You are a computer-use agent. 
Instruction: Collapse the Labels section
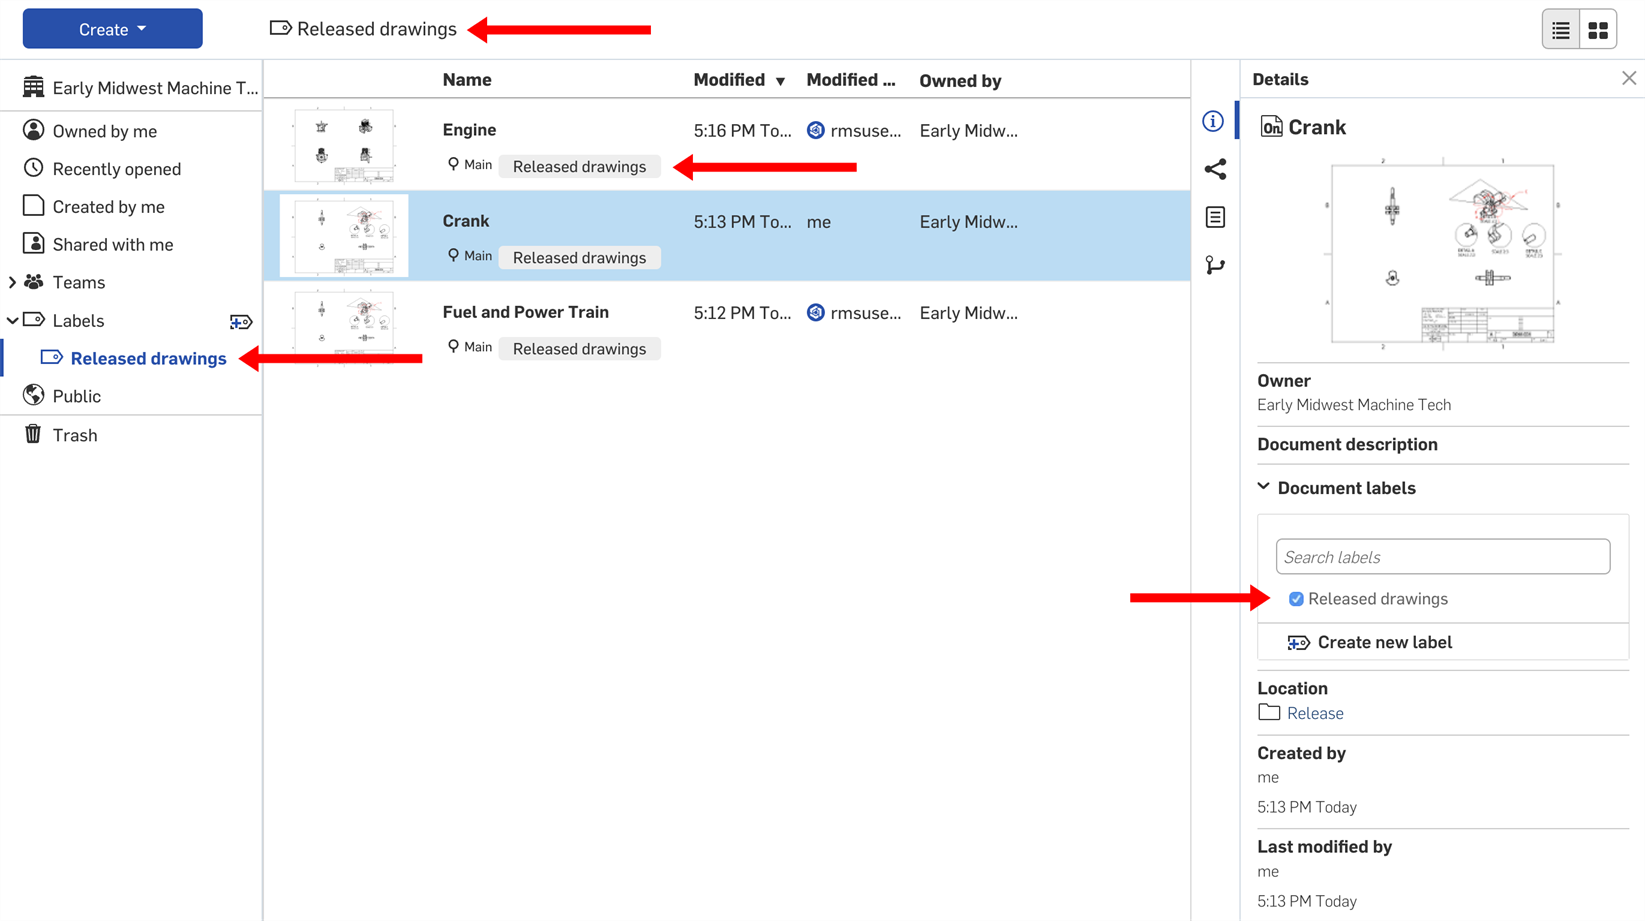tap(12, 321)
